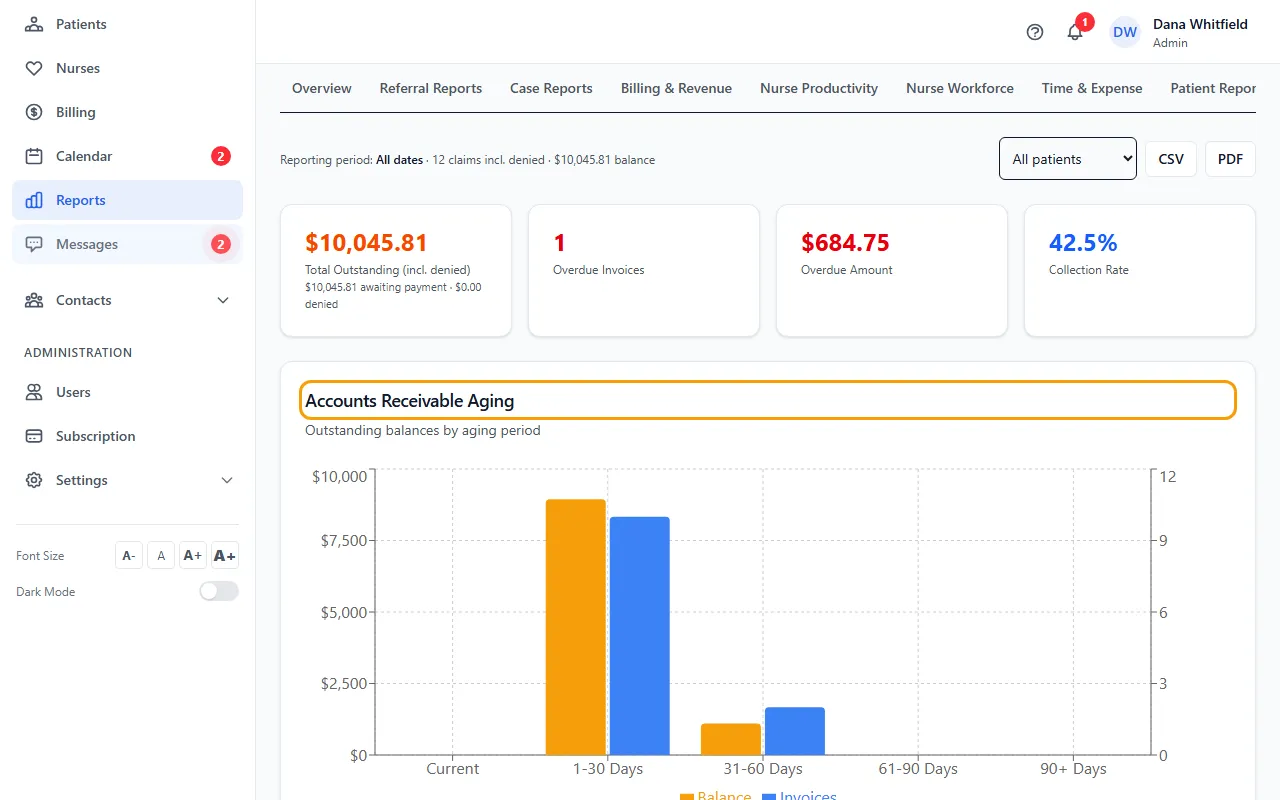1280x800 pixels.
Task: Click the Settings gear icon
Action: [34, 480]
